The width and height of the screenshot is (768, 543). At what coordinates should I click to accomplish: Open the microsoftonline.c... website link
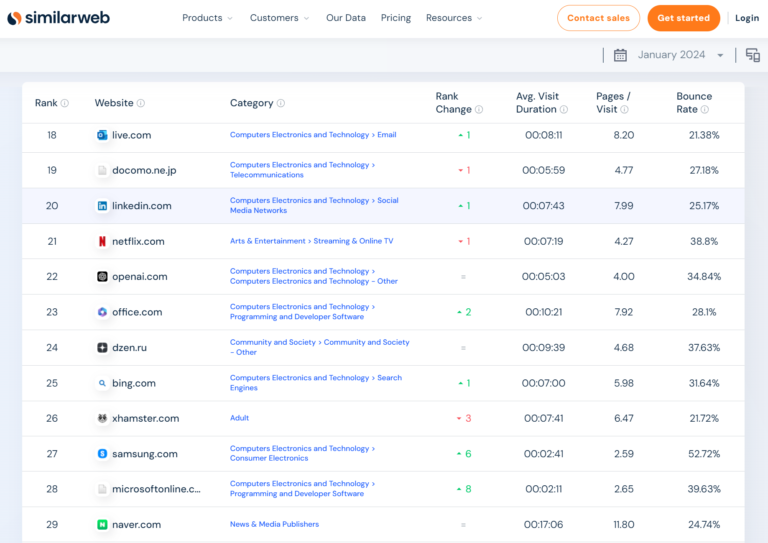click(x=156, y=489)
